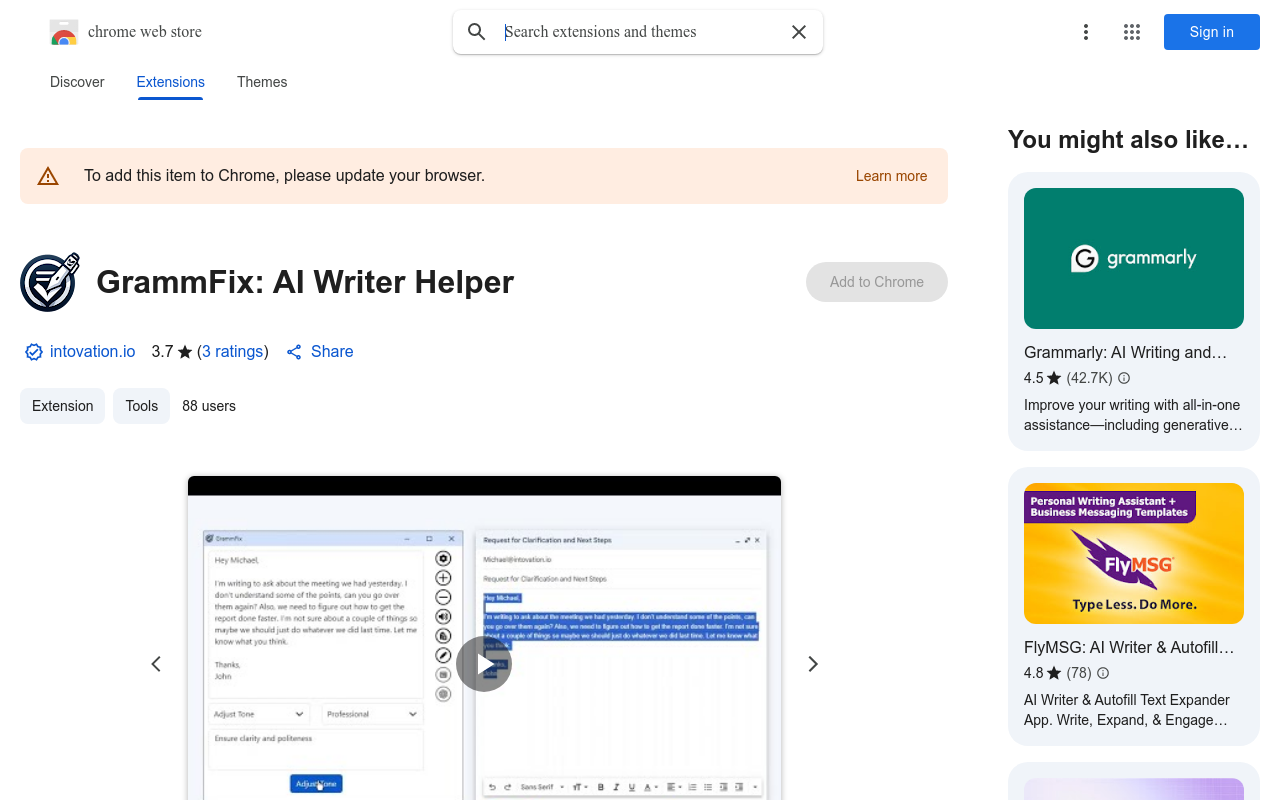
Task: Open the 3 ratings link
Action: coord(233,352)
